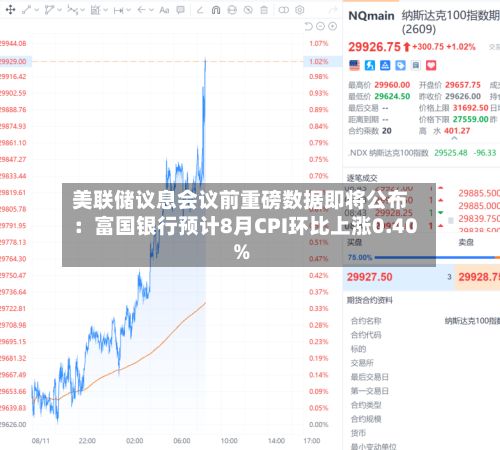Screen dimensions: 500x450
Task: Click the 02:00 time axis label
Action: pyautogui.click(x=135, y=441)
